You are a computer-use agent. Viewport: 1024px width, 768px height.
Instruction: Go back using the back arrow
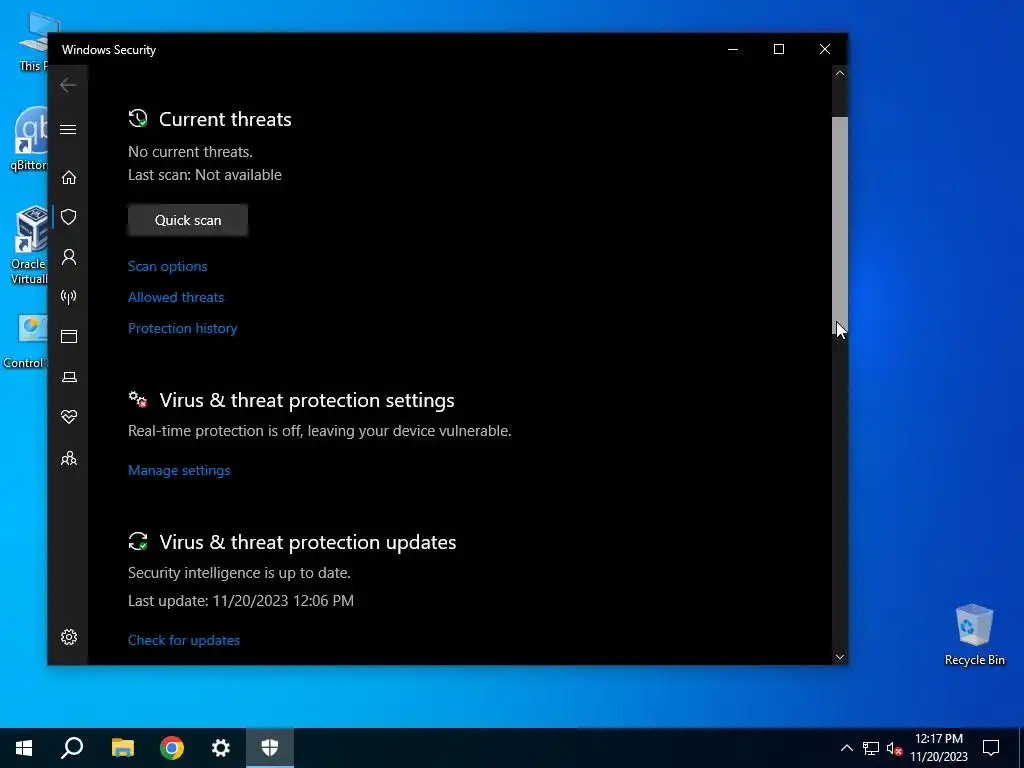point(68,85)
